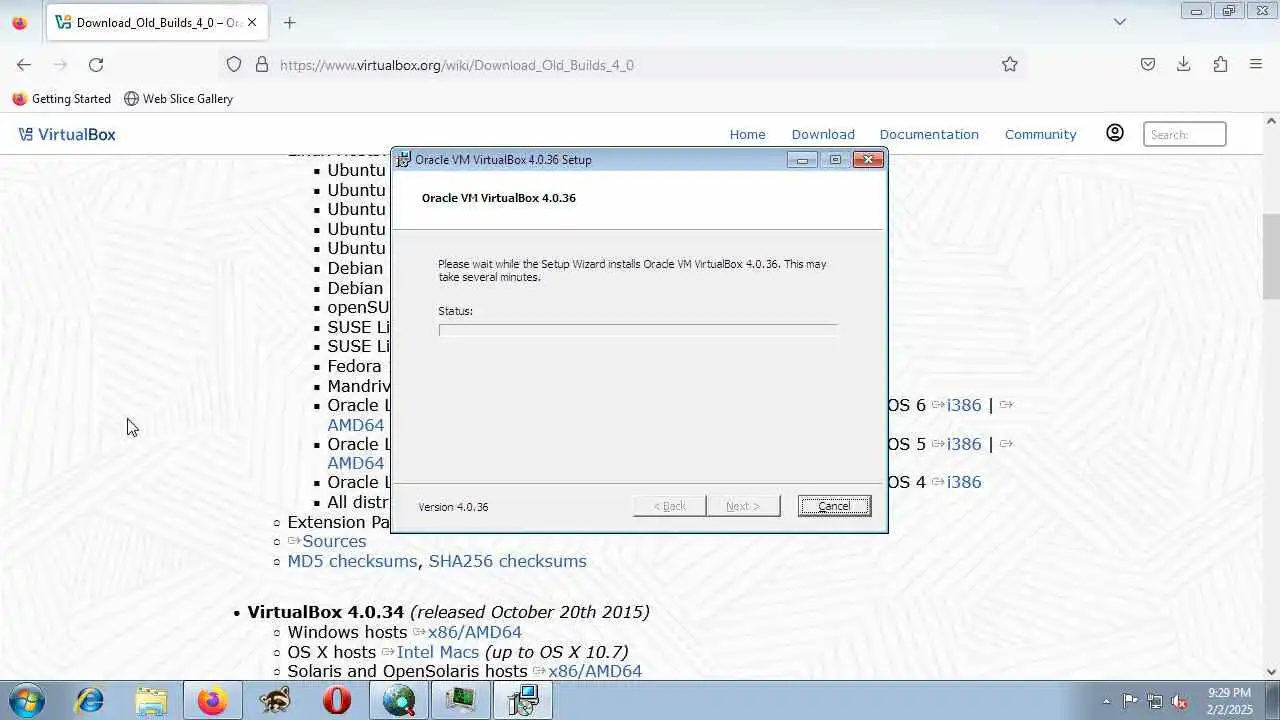The width and height of the screenshot is (1280, 720).
Task: Open Windows hosts x86/AMD64 link
Action: (x=475, y=632)
